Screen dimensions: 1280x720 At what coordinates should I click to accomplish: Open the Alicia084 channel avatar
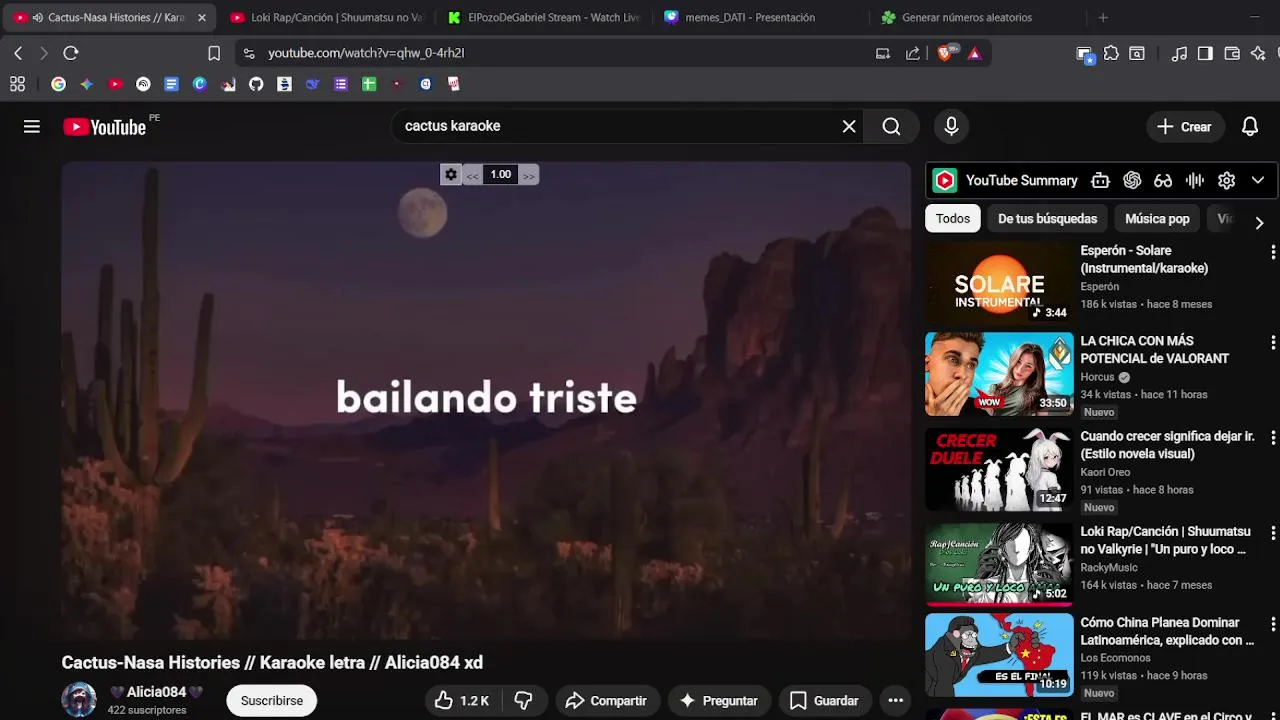[79, 700]
